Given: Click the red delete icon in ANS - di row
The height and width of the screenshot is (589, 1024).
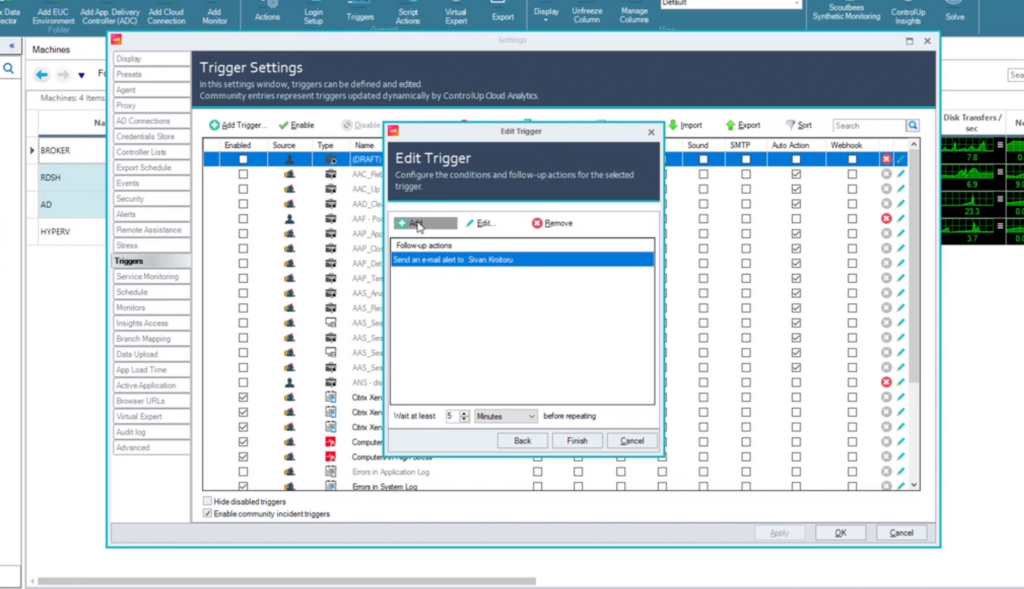Looking at the screenshot, I should point(886,382).
